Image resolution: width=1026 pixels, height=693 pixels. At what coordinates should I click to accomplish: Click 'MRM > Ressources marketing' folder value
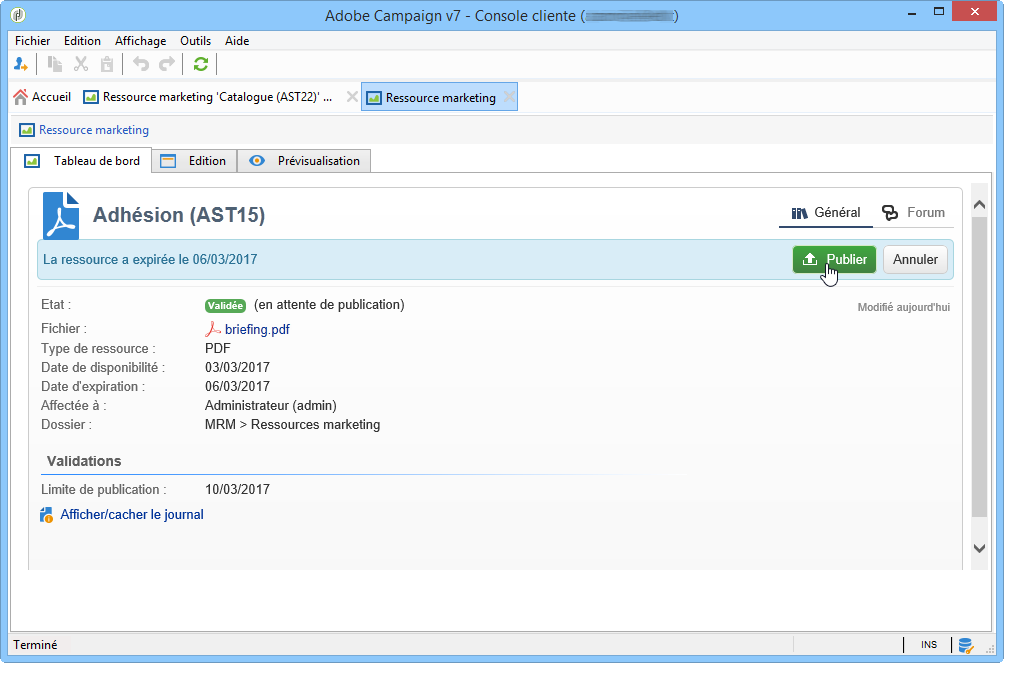[x=292, y=425]
